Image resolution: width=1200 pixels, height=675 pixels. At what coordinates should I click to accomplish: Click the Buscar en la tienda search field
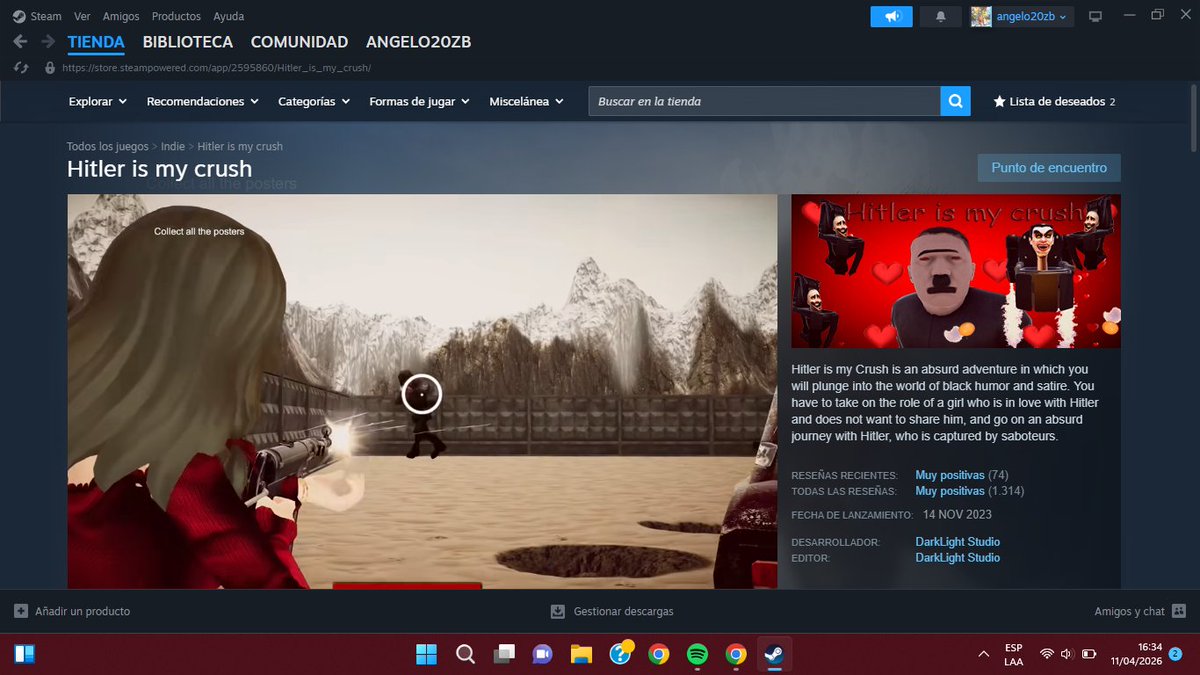764,101
